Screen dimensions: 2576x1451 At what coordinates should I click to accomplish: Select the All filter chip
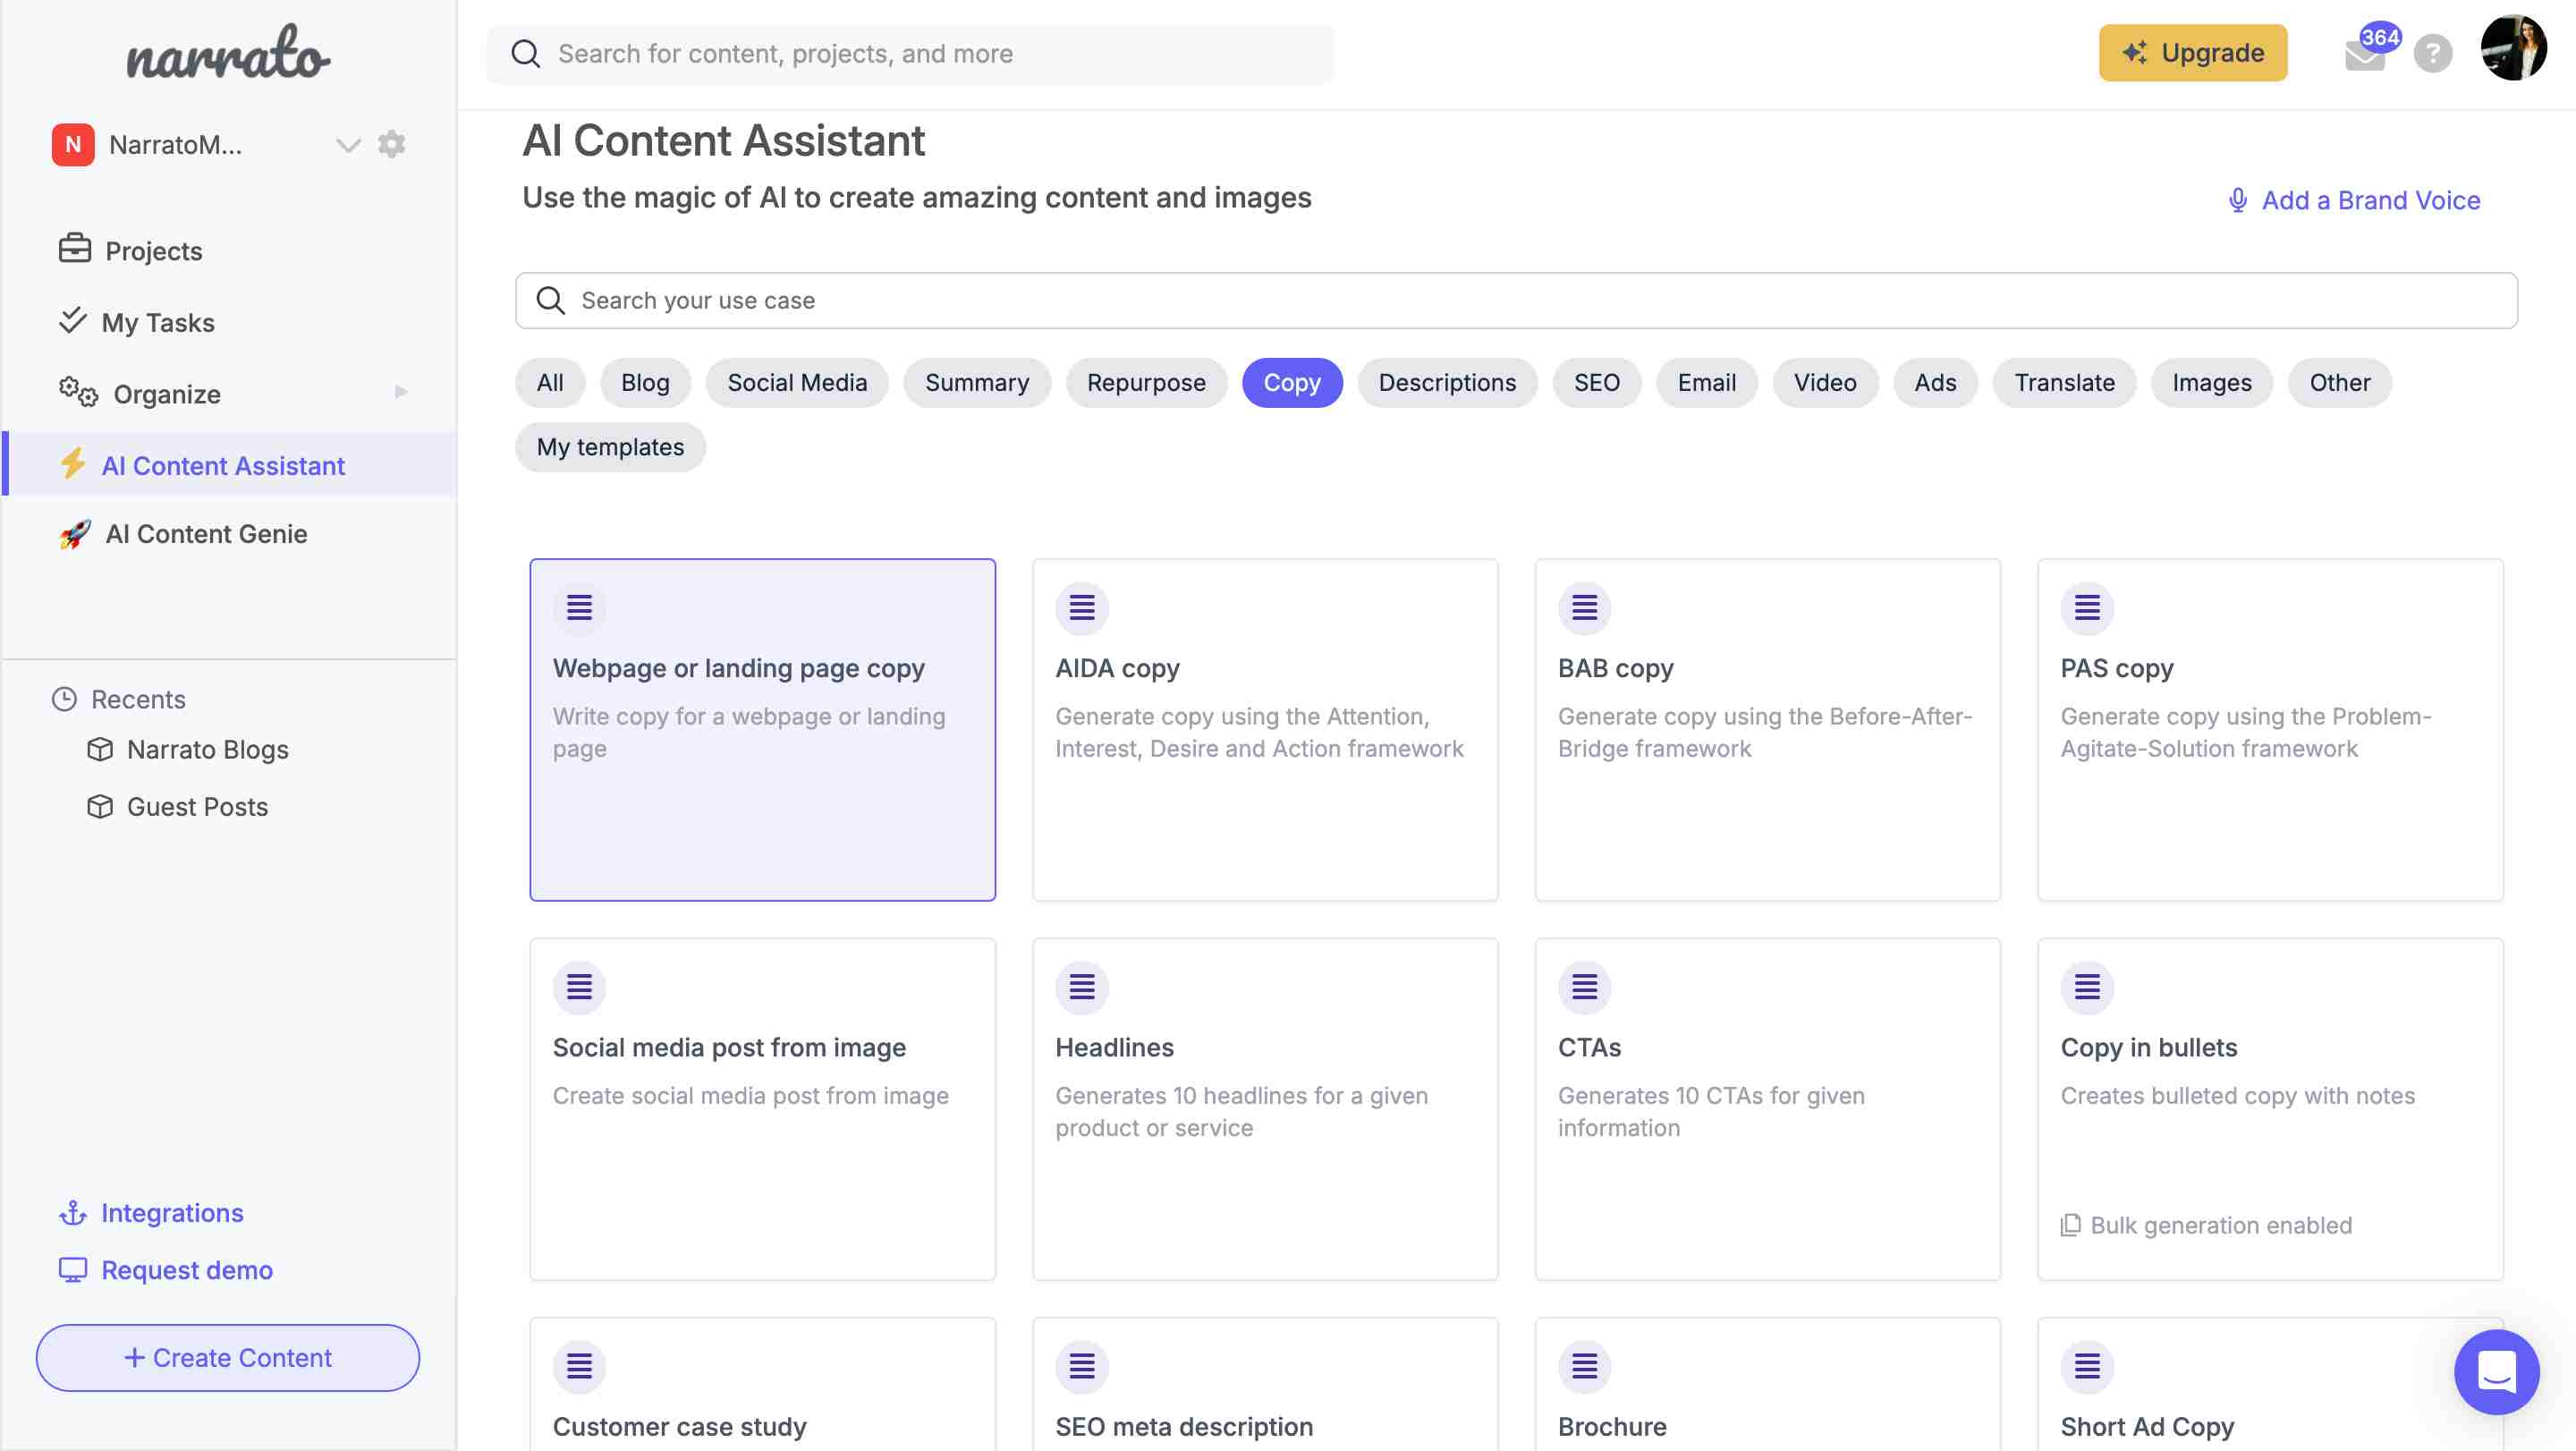tap(550, 383)
